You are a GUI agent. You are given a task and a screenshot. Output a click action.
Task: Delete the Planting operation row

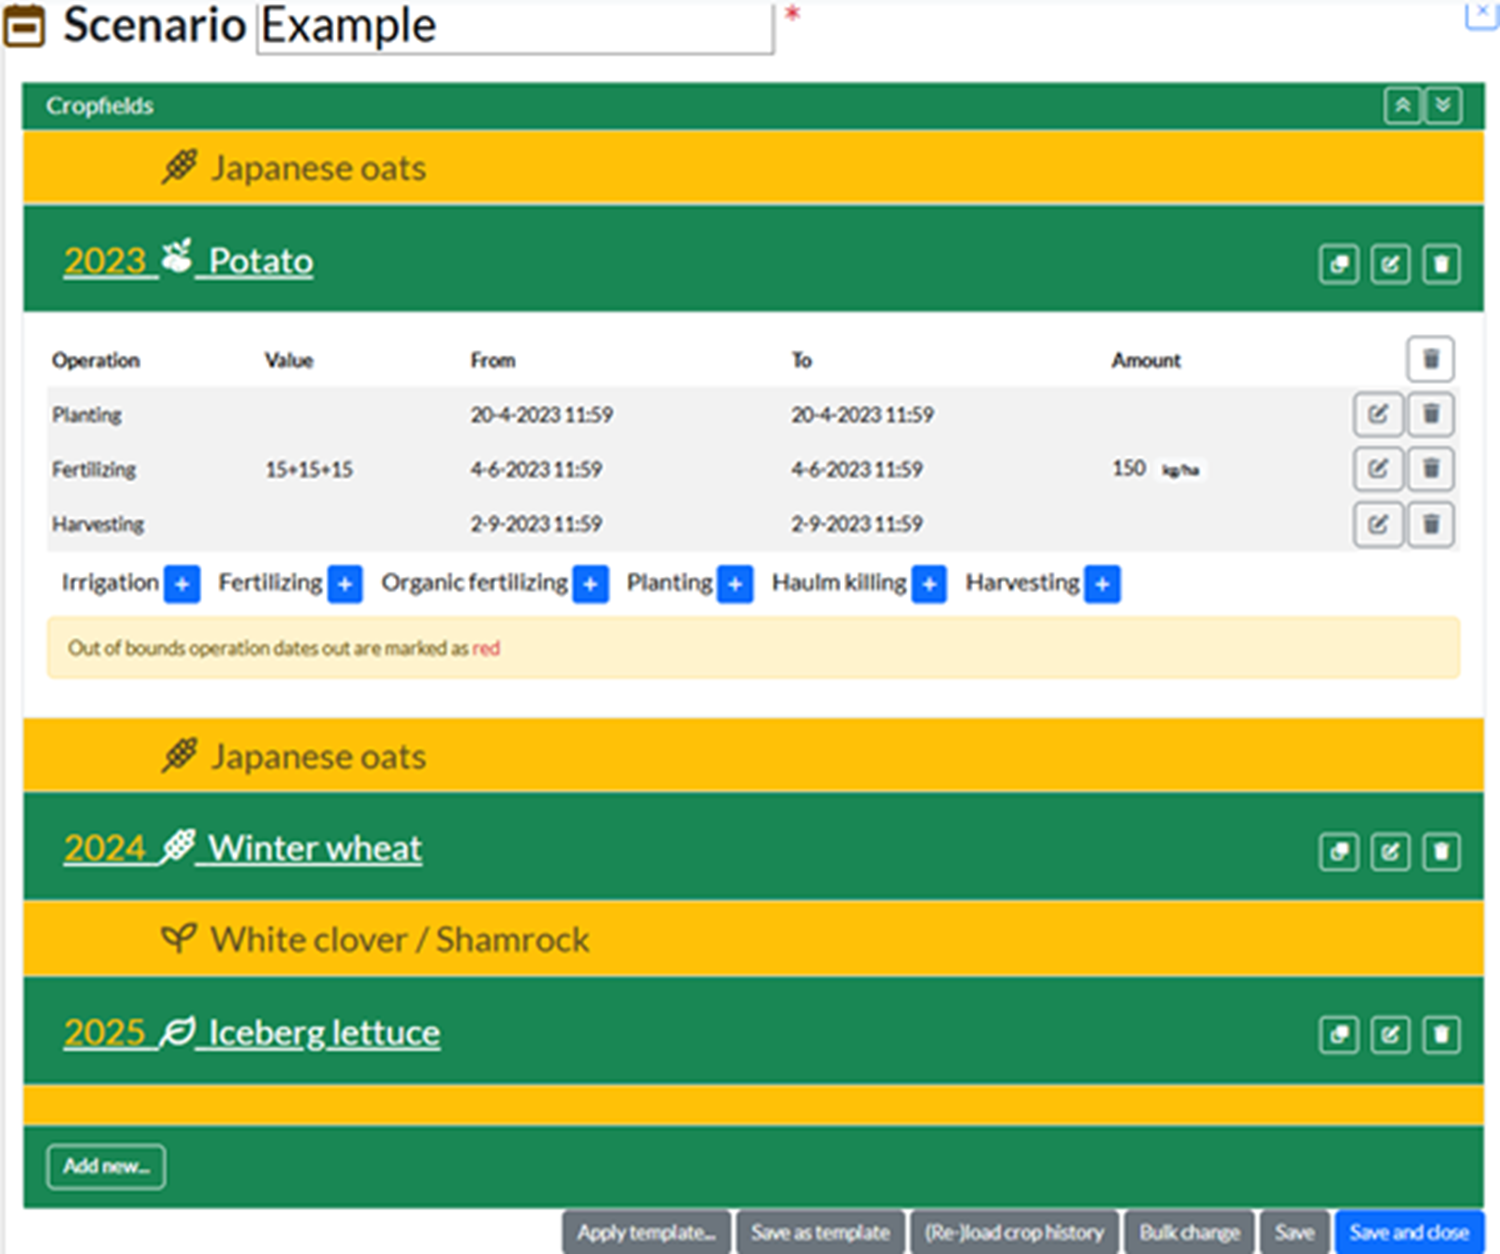1431,414
